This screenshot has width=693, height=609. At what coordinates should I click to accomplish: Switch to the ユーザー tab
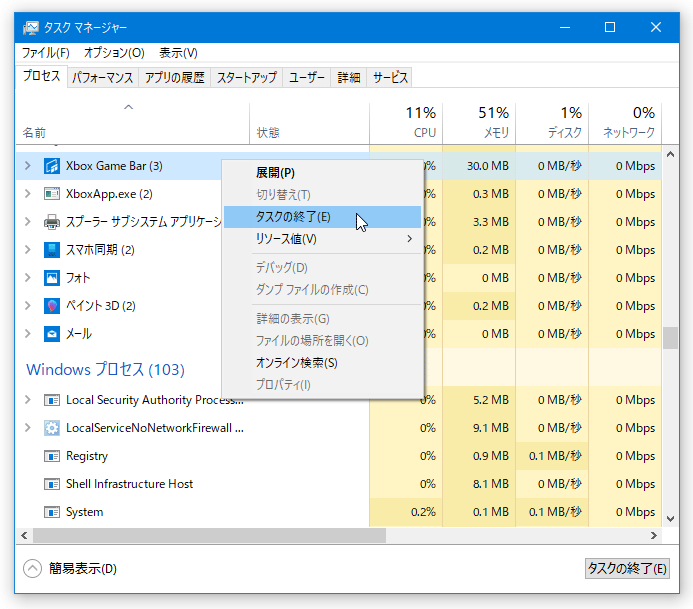[307, 78]
